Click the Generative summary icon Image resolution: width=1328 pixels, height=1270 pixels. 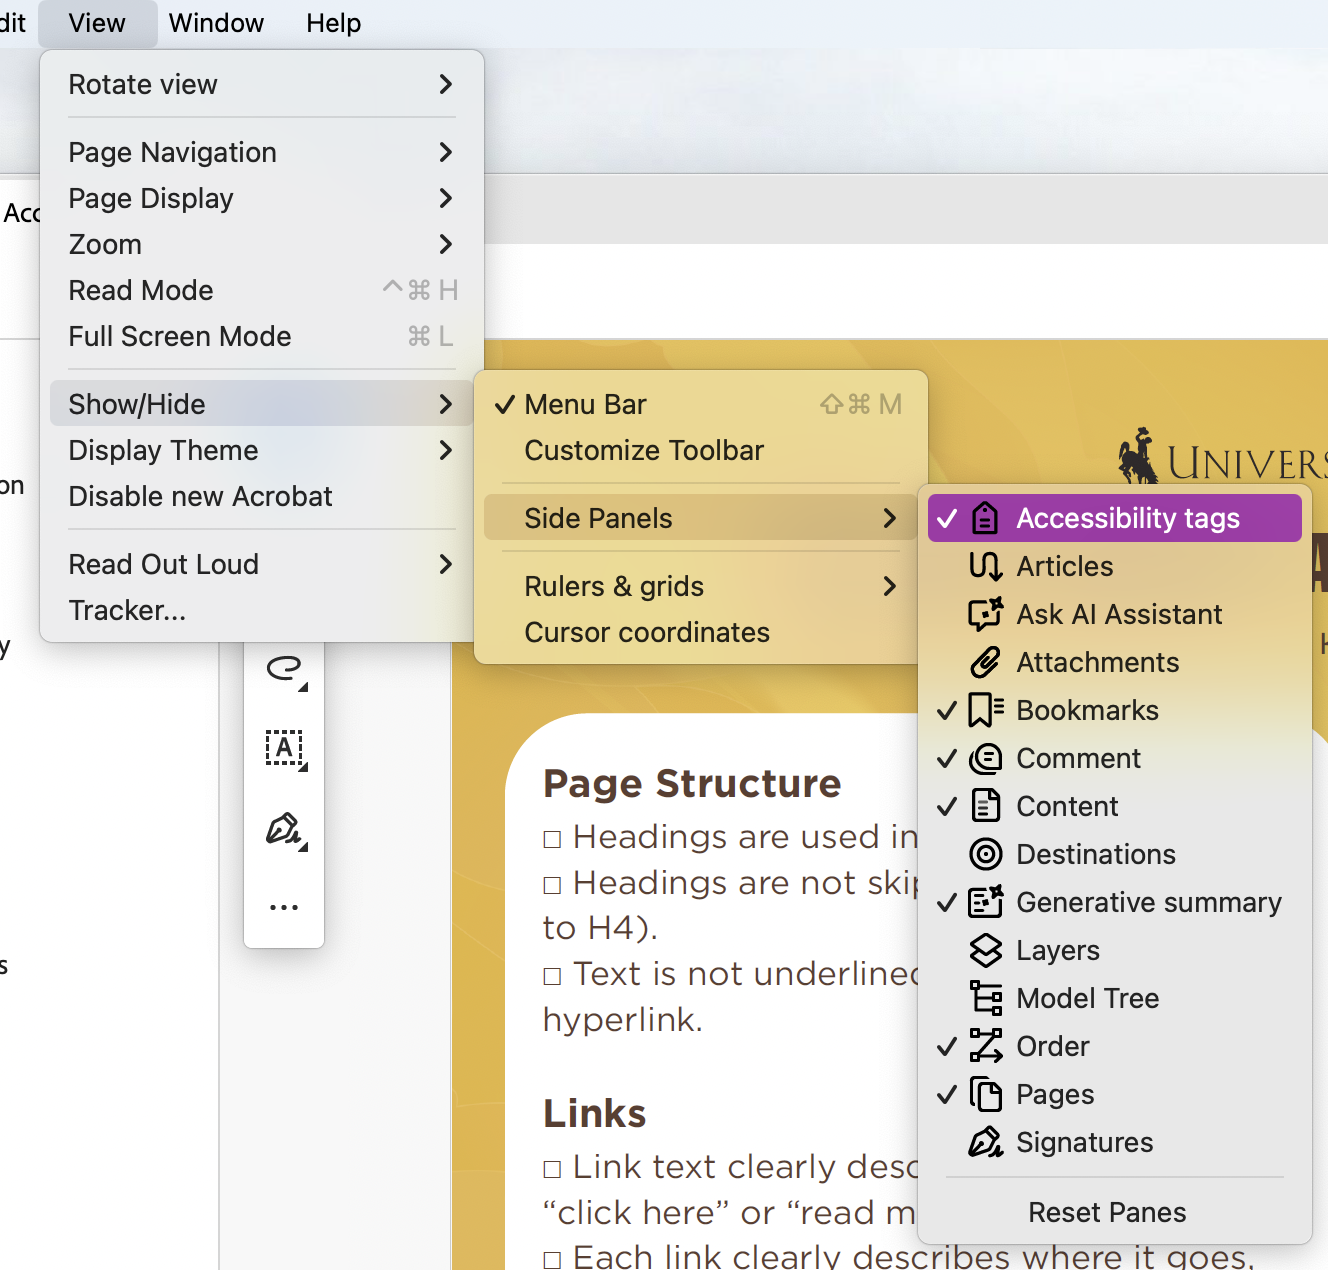click(985, 902)
